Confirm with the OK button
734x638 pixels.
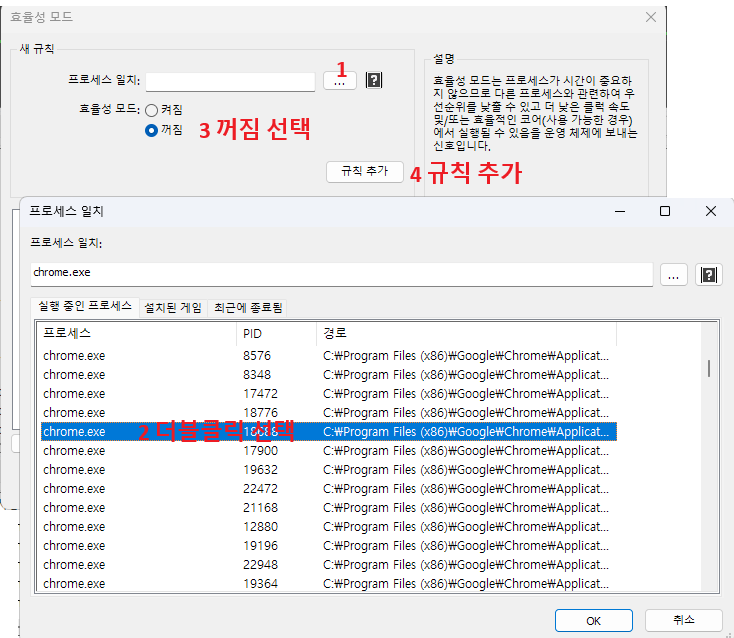(x=594, y=621)
